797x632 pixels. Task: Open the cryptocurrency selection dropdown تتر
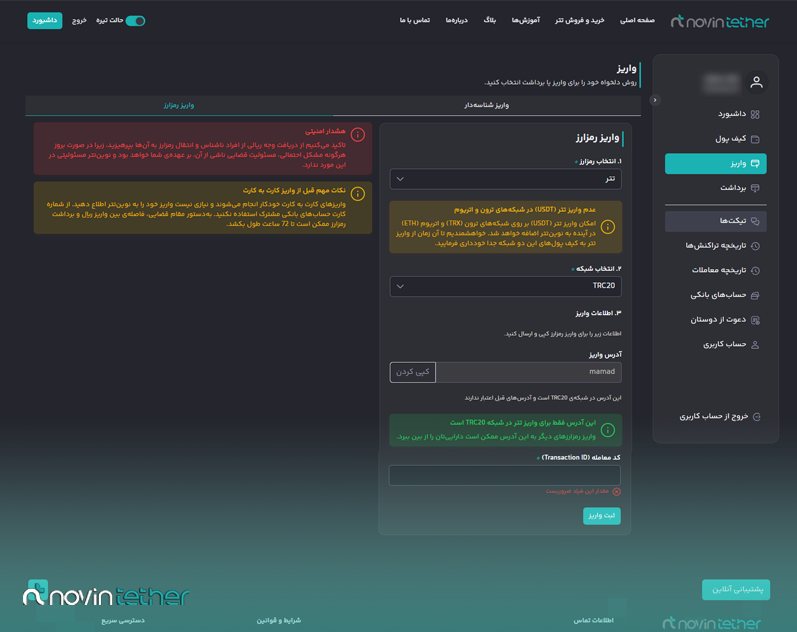click(x=505, y=179)
